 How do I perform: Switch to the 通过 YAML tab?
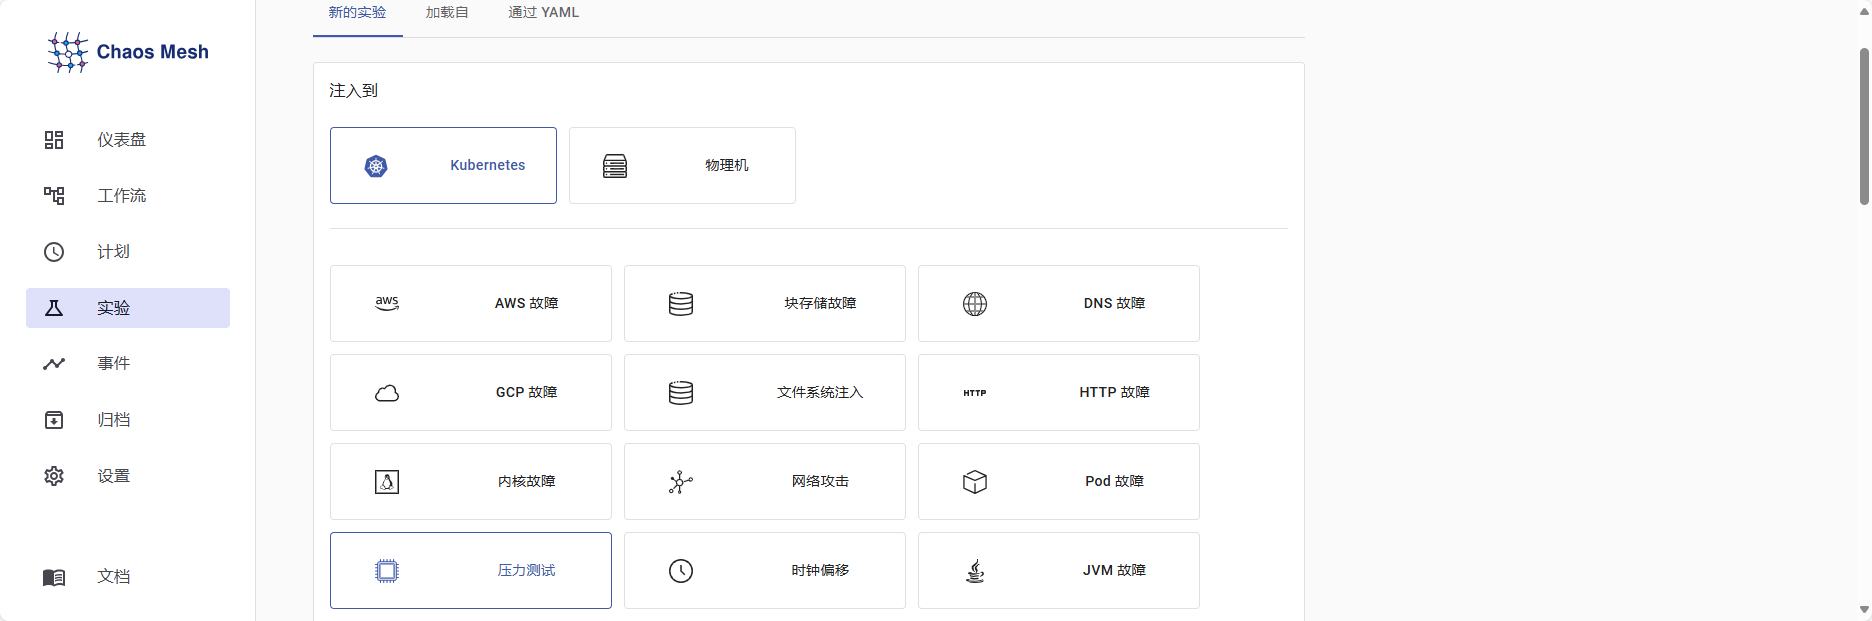(x=543, y=13)
